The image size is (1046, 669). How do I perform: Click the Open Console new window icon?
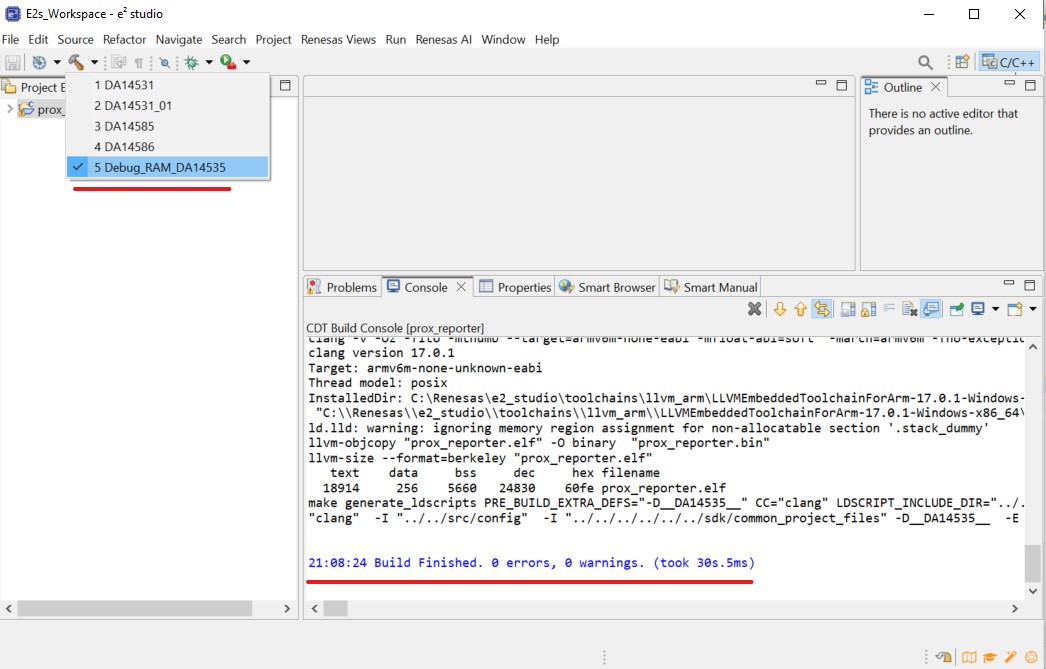1015,309
